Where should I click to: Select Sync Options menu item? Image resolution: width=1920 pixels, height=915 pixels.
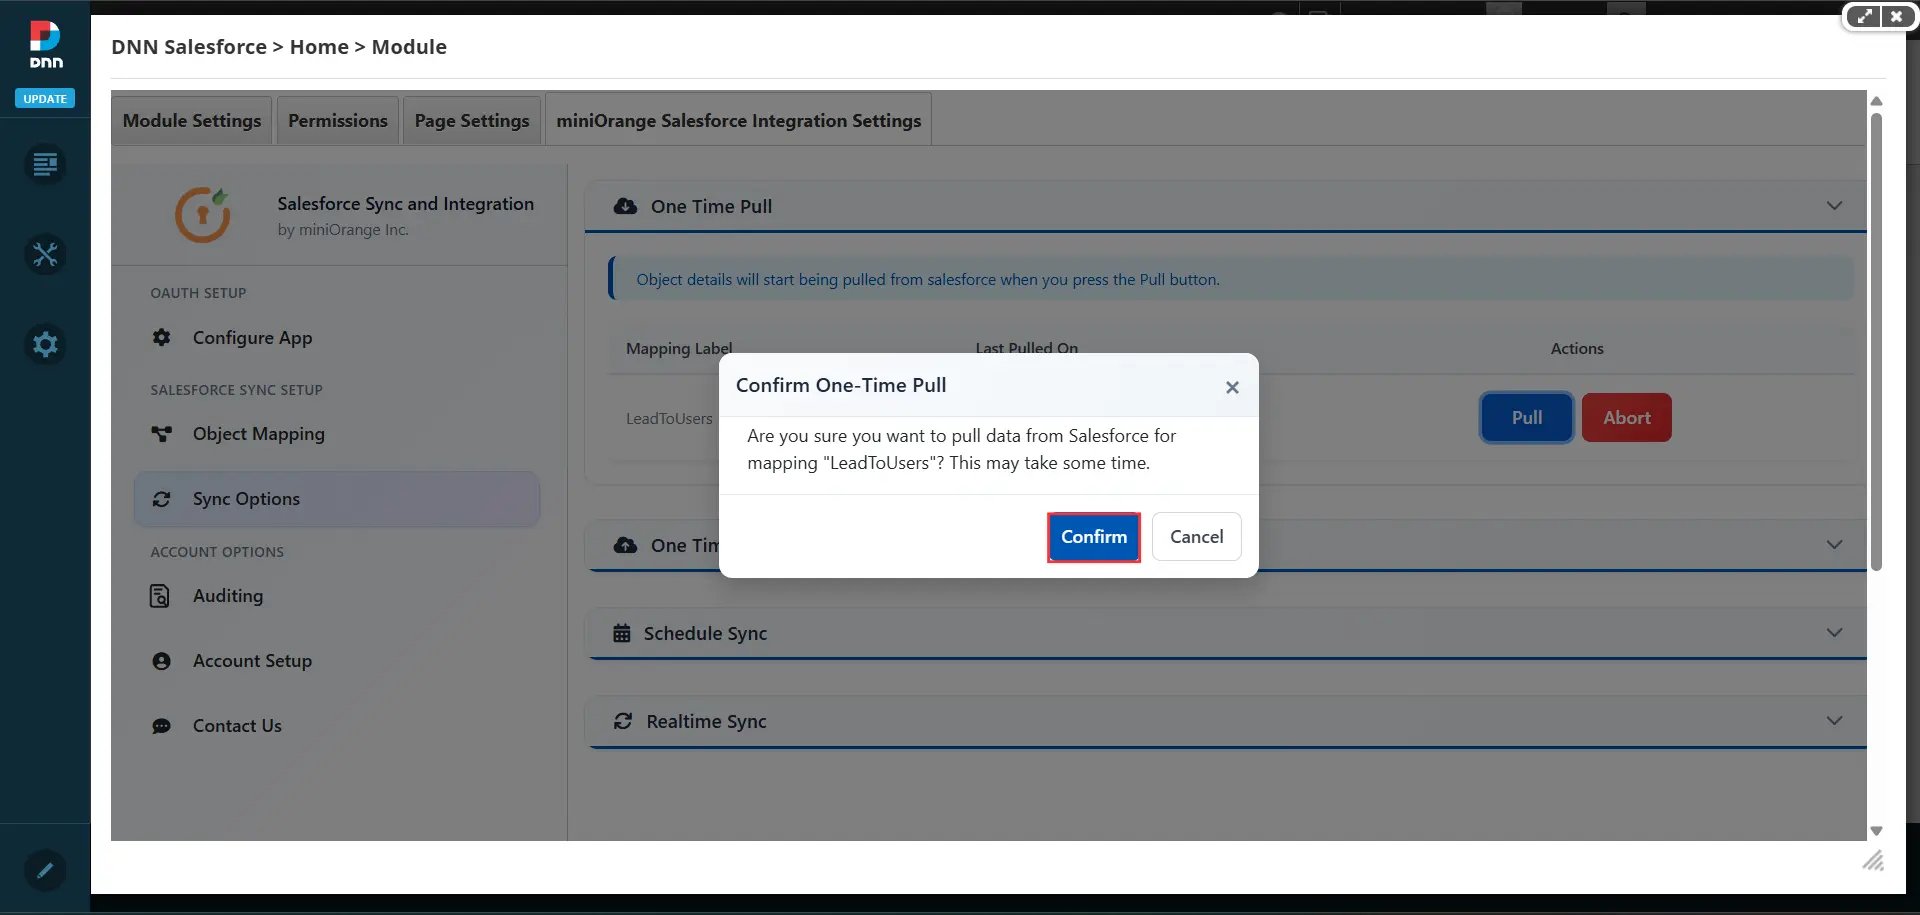pyautogui.click(x=337, y=499)
